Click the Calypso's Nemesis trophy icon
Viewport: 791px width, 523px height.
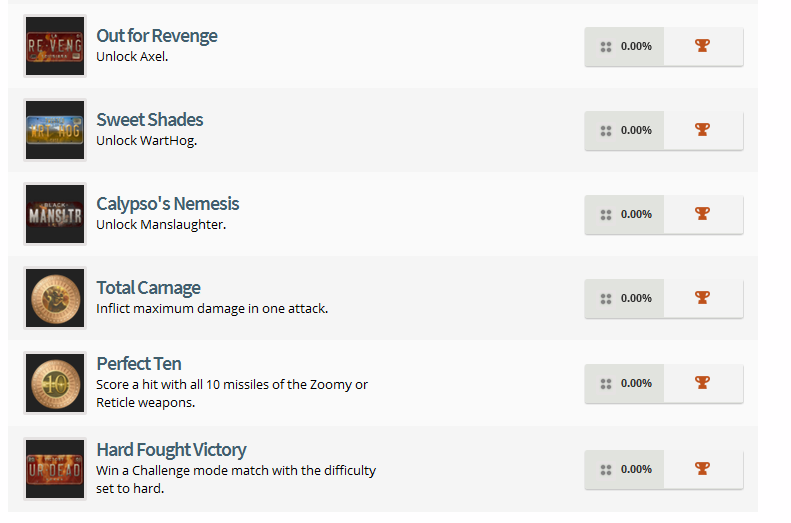pos(702,214)
